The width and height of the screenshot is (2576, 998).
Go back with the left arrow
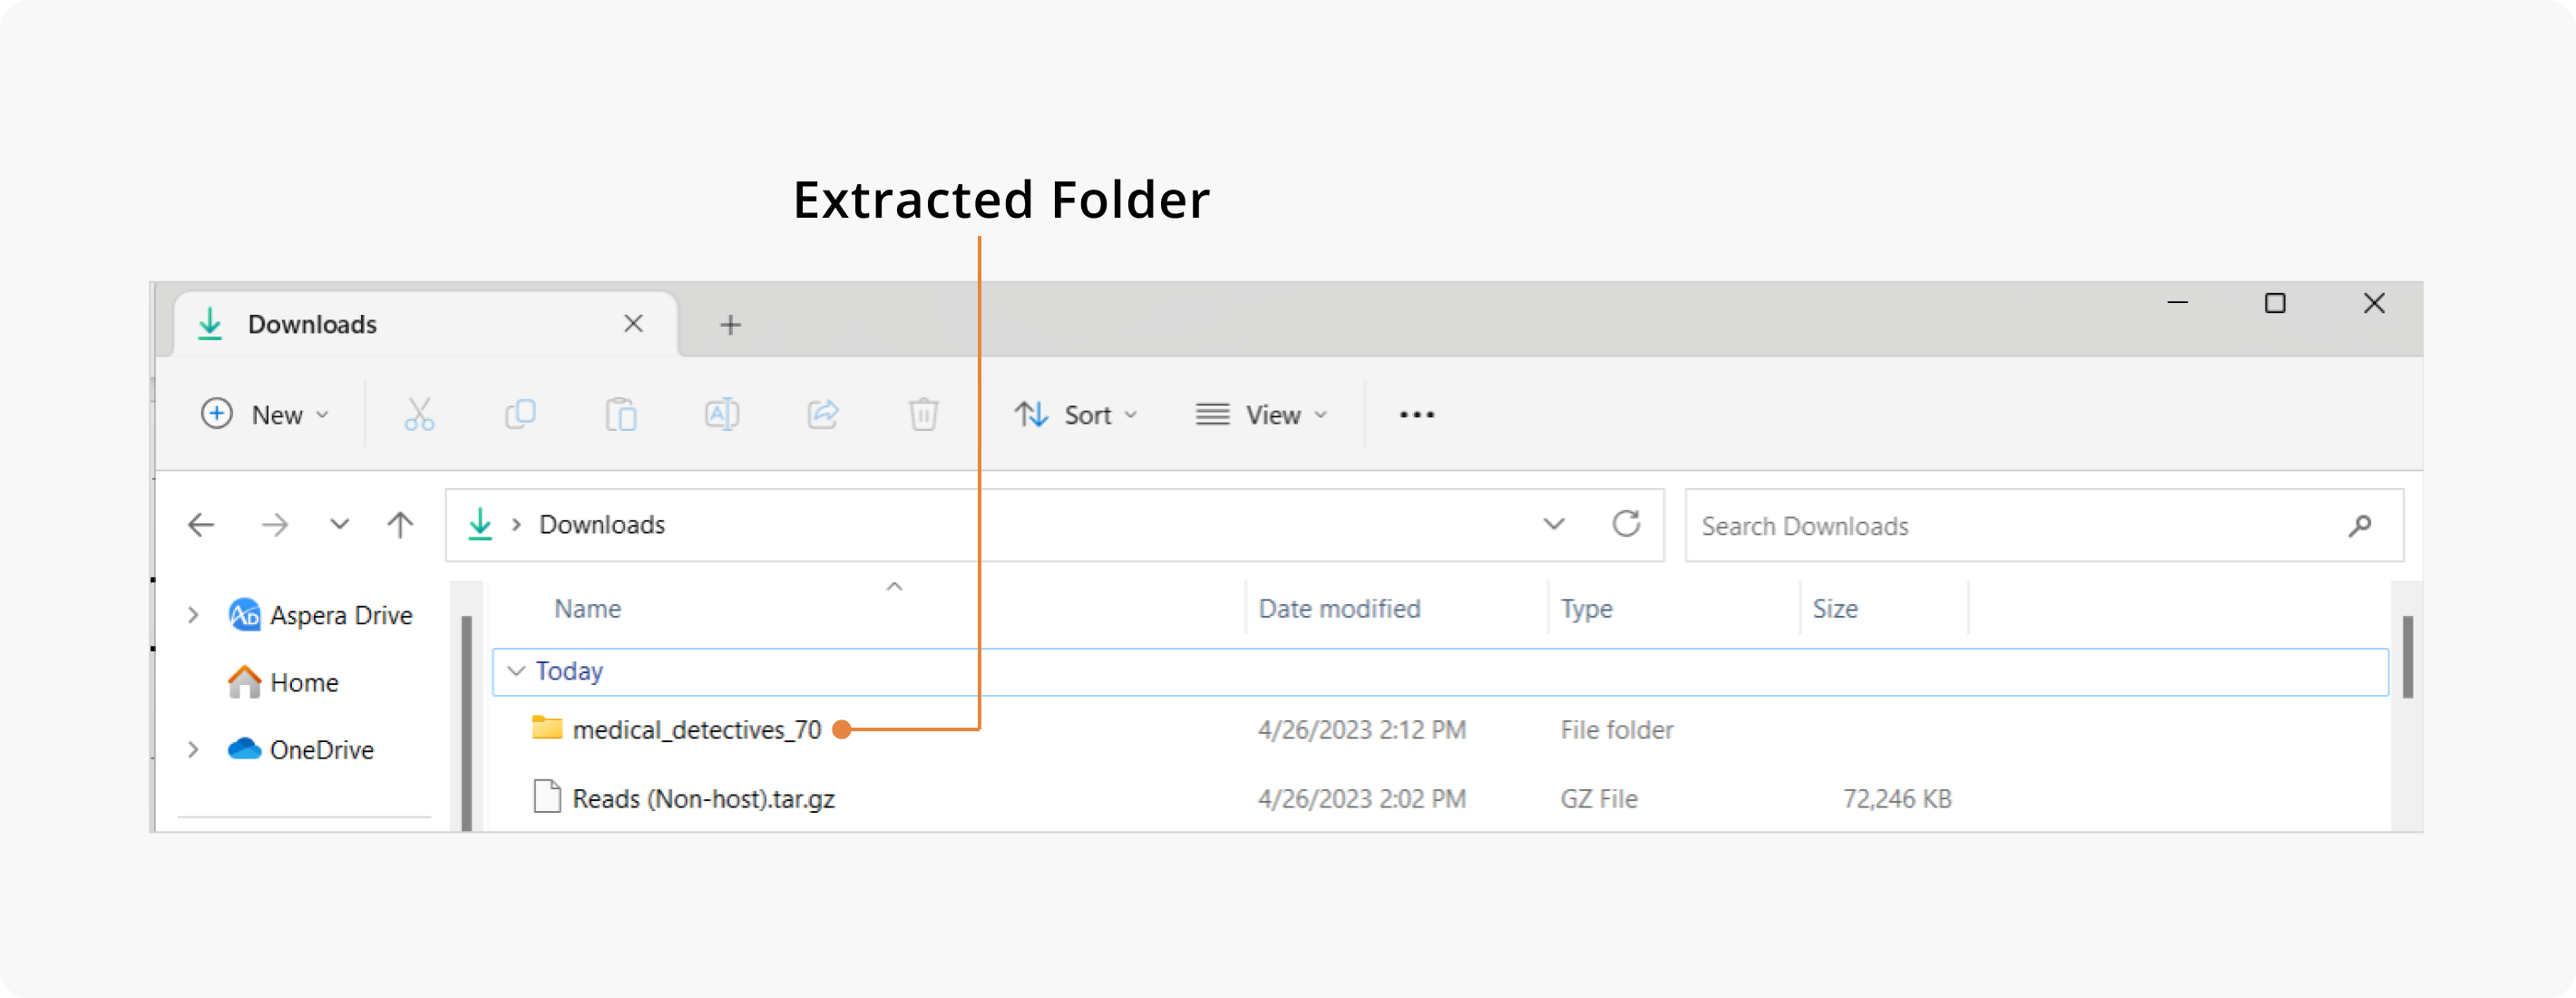click(x=202, y=525)
